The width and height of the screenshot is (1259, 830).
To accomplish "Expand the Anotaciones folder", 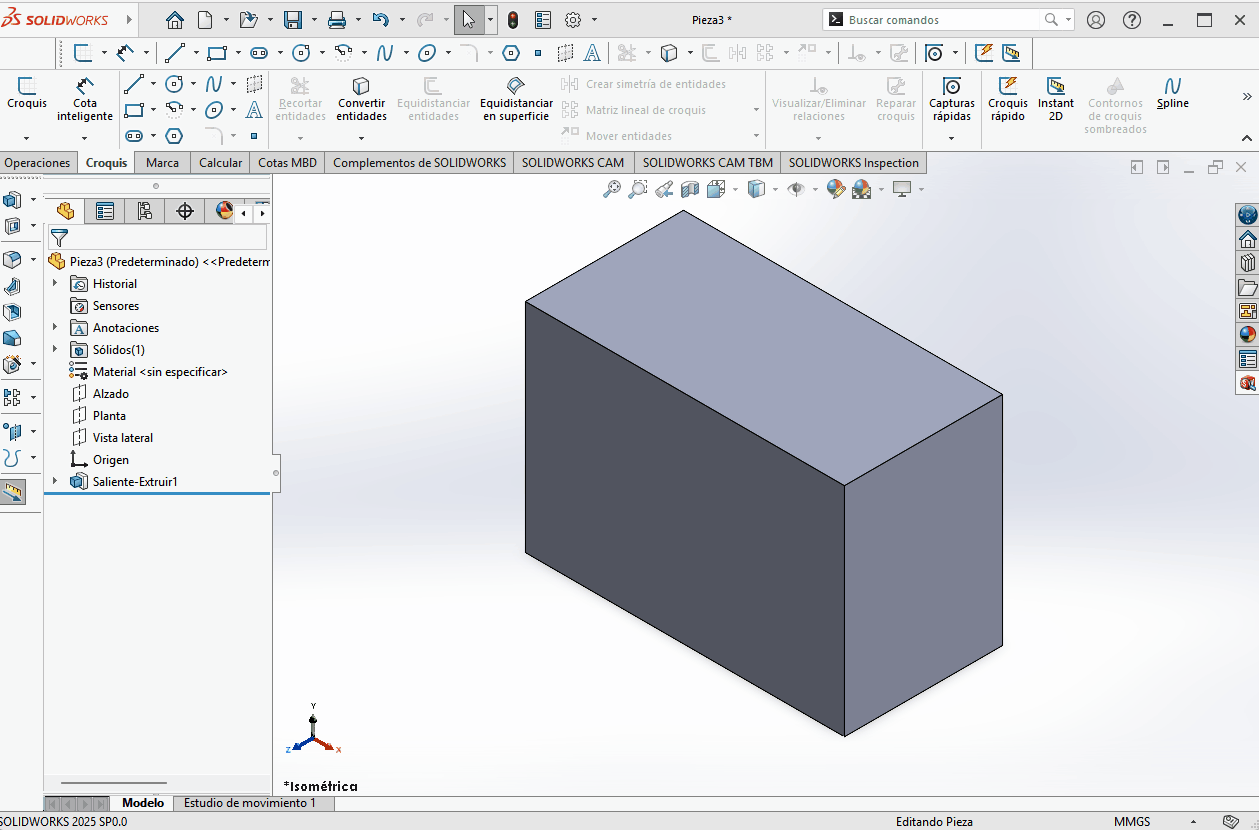I will point(55,327).
